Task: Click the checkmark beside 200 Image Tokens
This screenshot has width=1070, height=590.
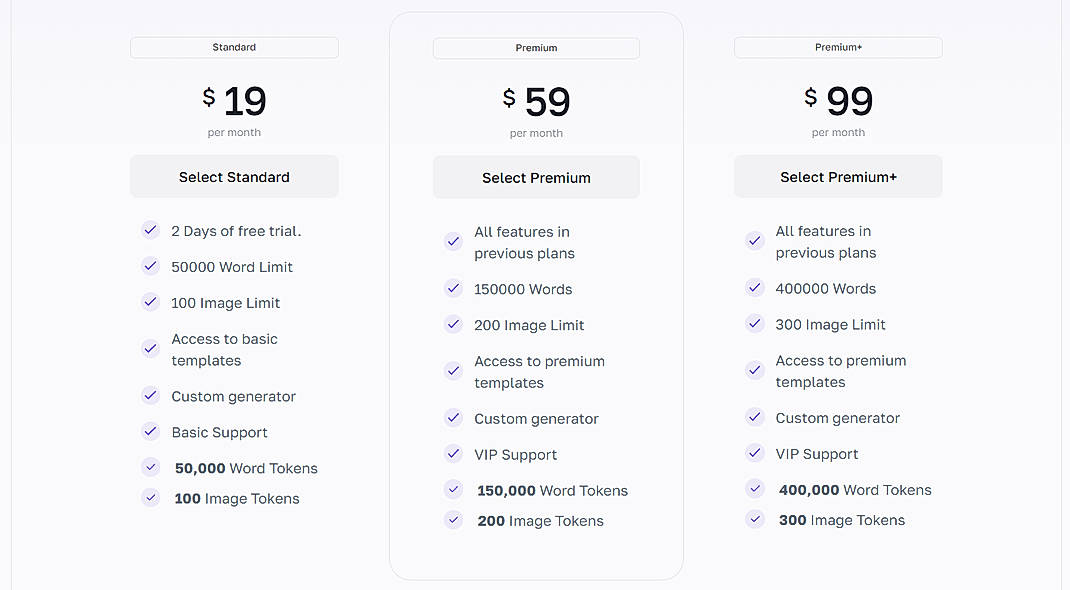Action: 453,519
